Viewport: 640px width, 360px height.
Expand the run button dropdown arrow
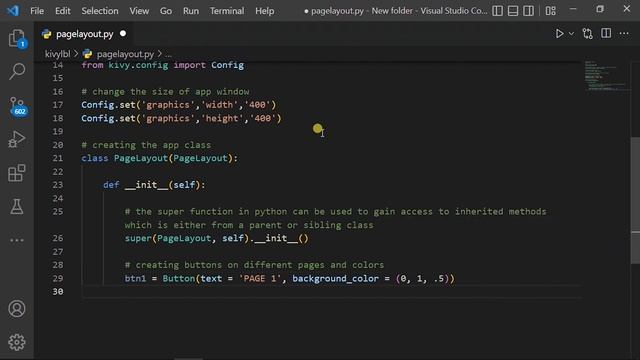(571, 33)
